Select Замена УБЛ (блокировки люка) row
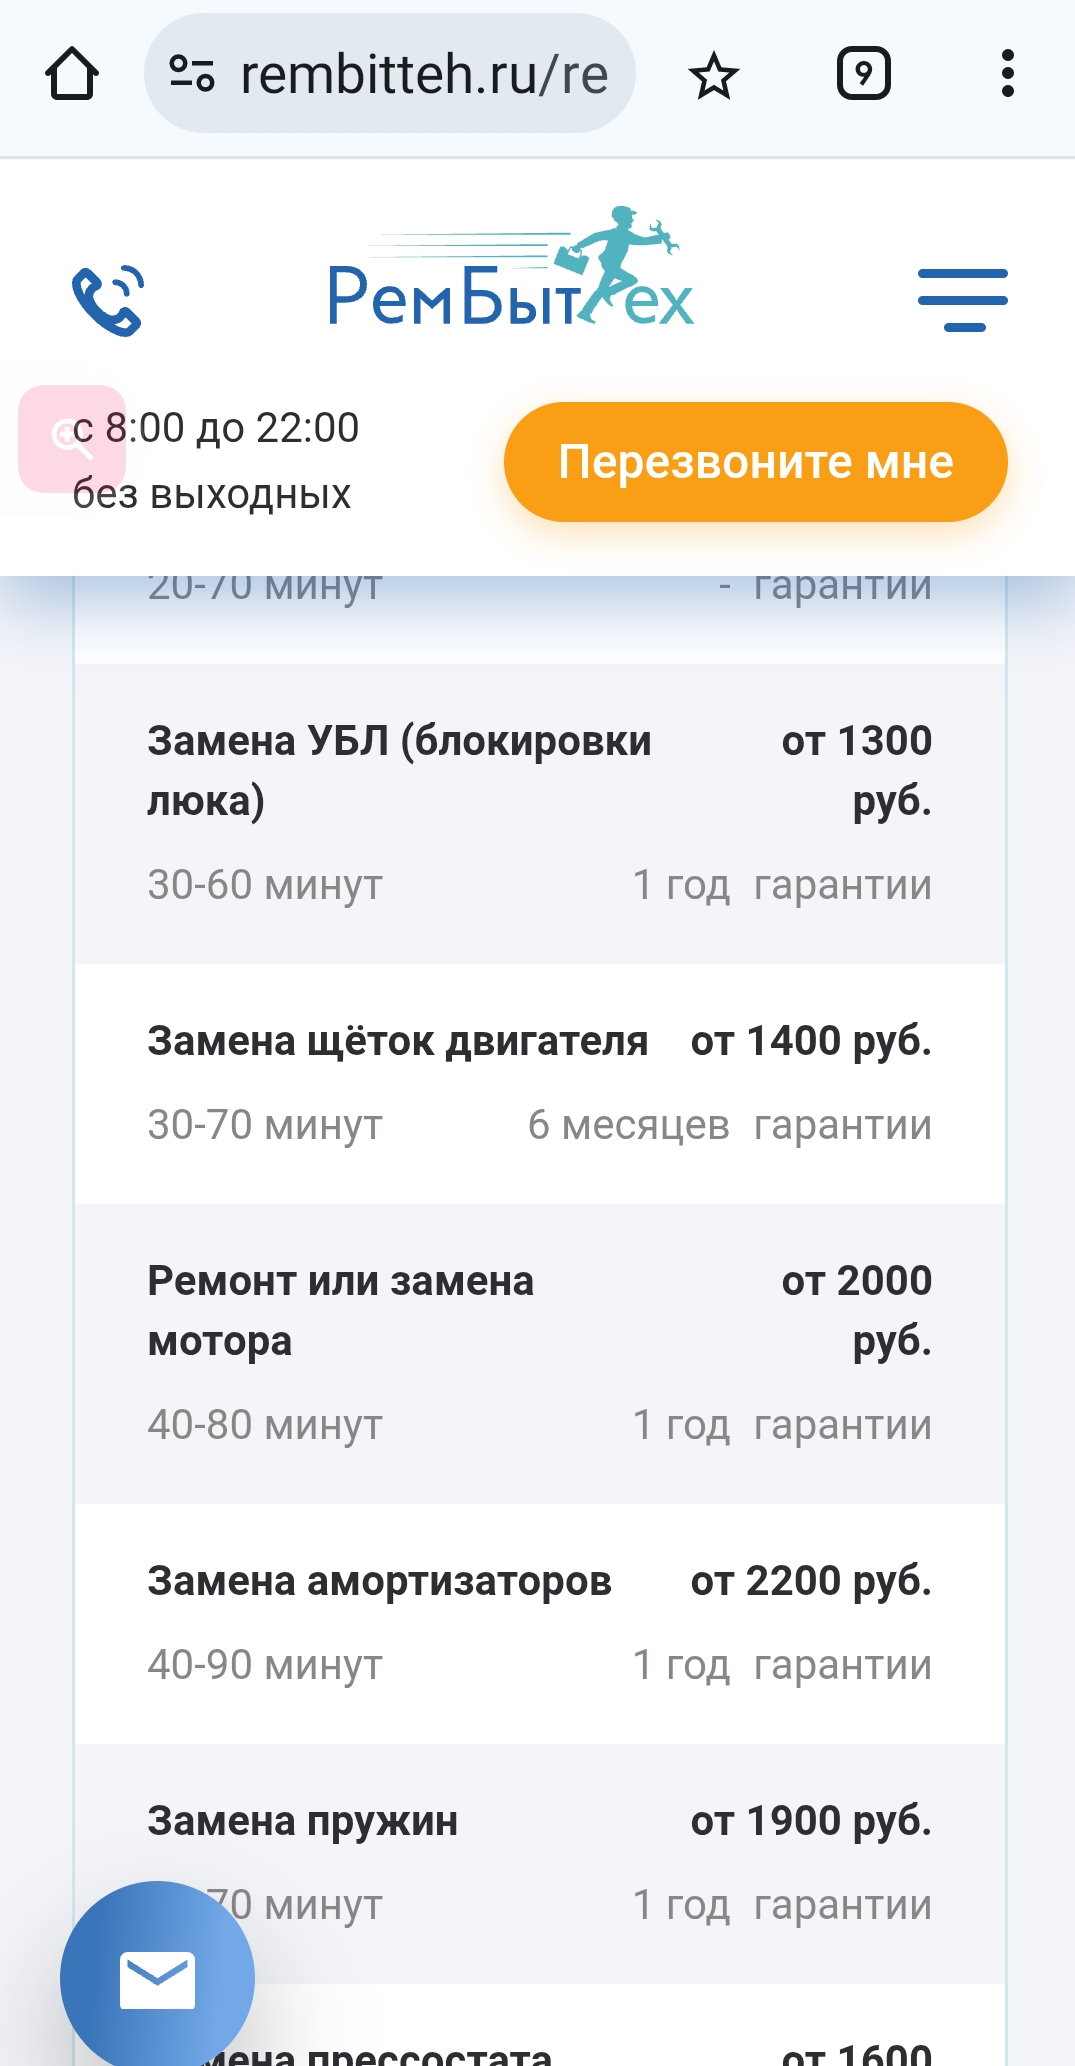Viewport: 1075px width, 2066px height. tap(540, 813)
